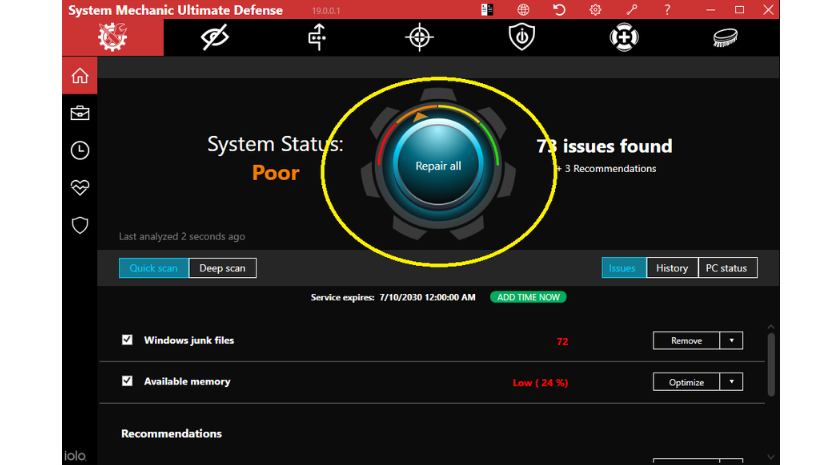Click the crosshair target icon in top toolbar

coord(419,38)
